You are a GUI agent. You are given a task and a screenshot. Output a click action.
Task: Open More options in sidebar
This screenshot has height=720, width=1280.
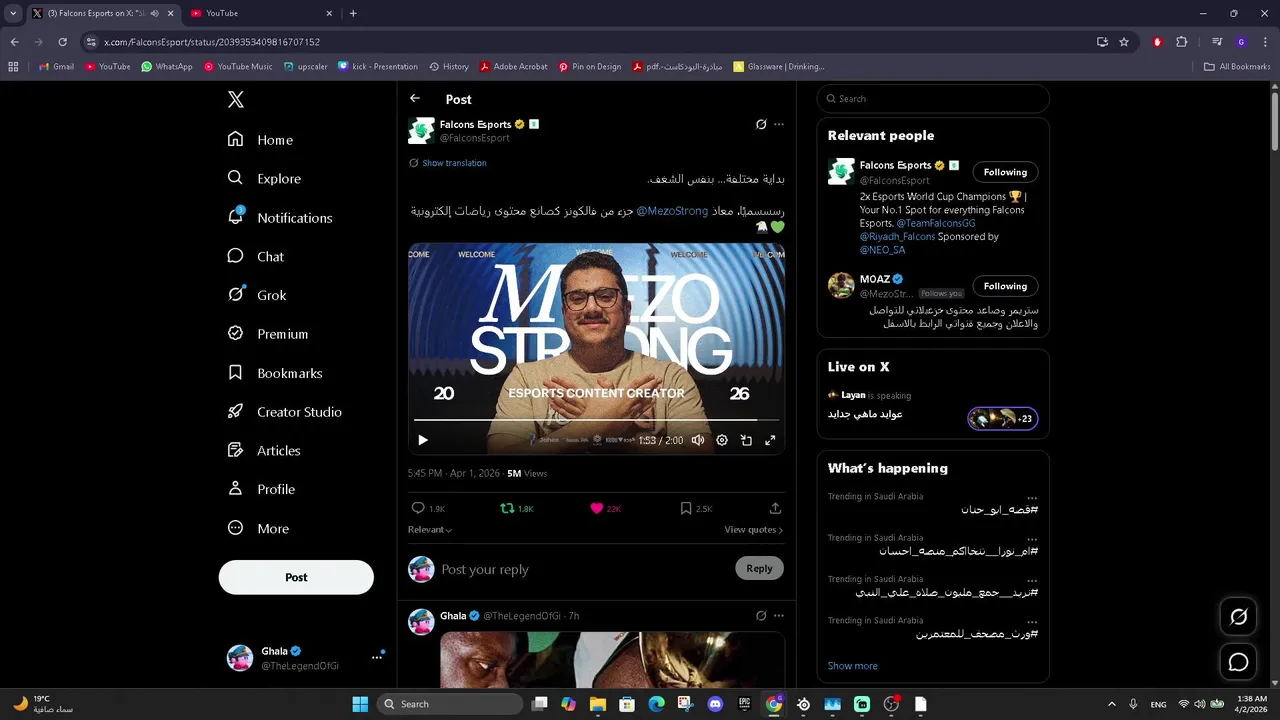258,528
